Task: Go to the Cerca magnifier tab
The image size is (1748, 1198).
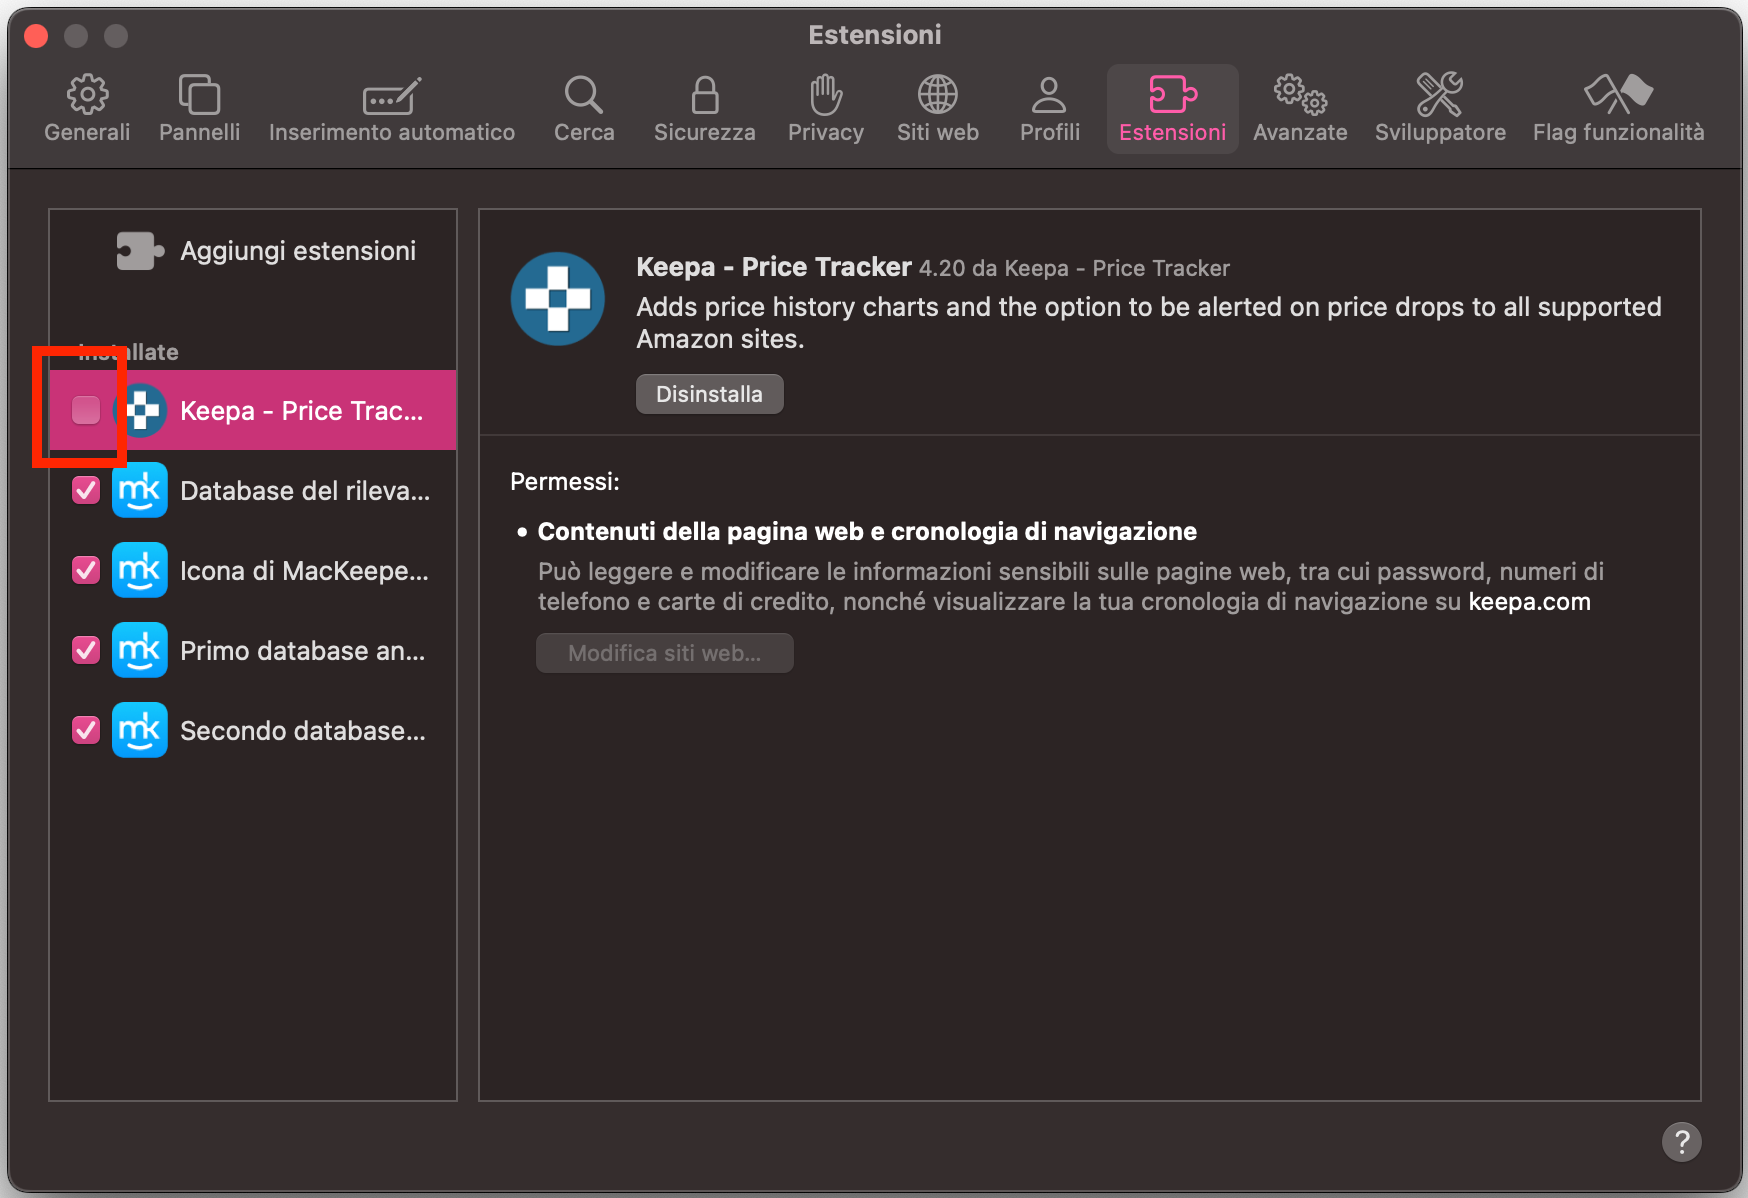Action: pyautogui.click(x=584, y=108)
